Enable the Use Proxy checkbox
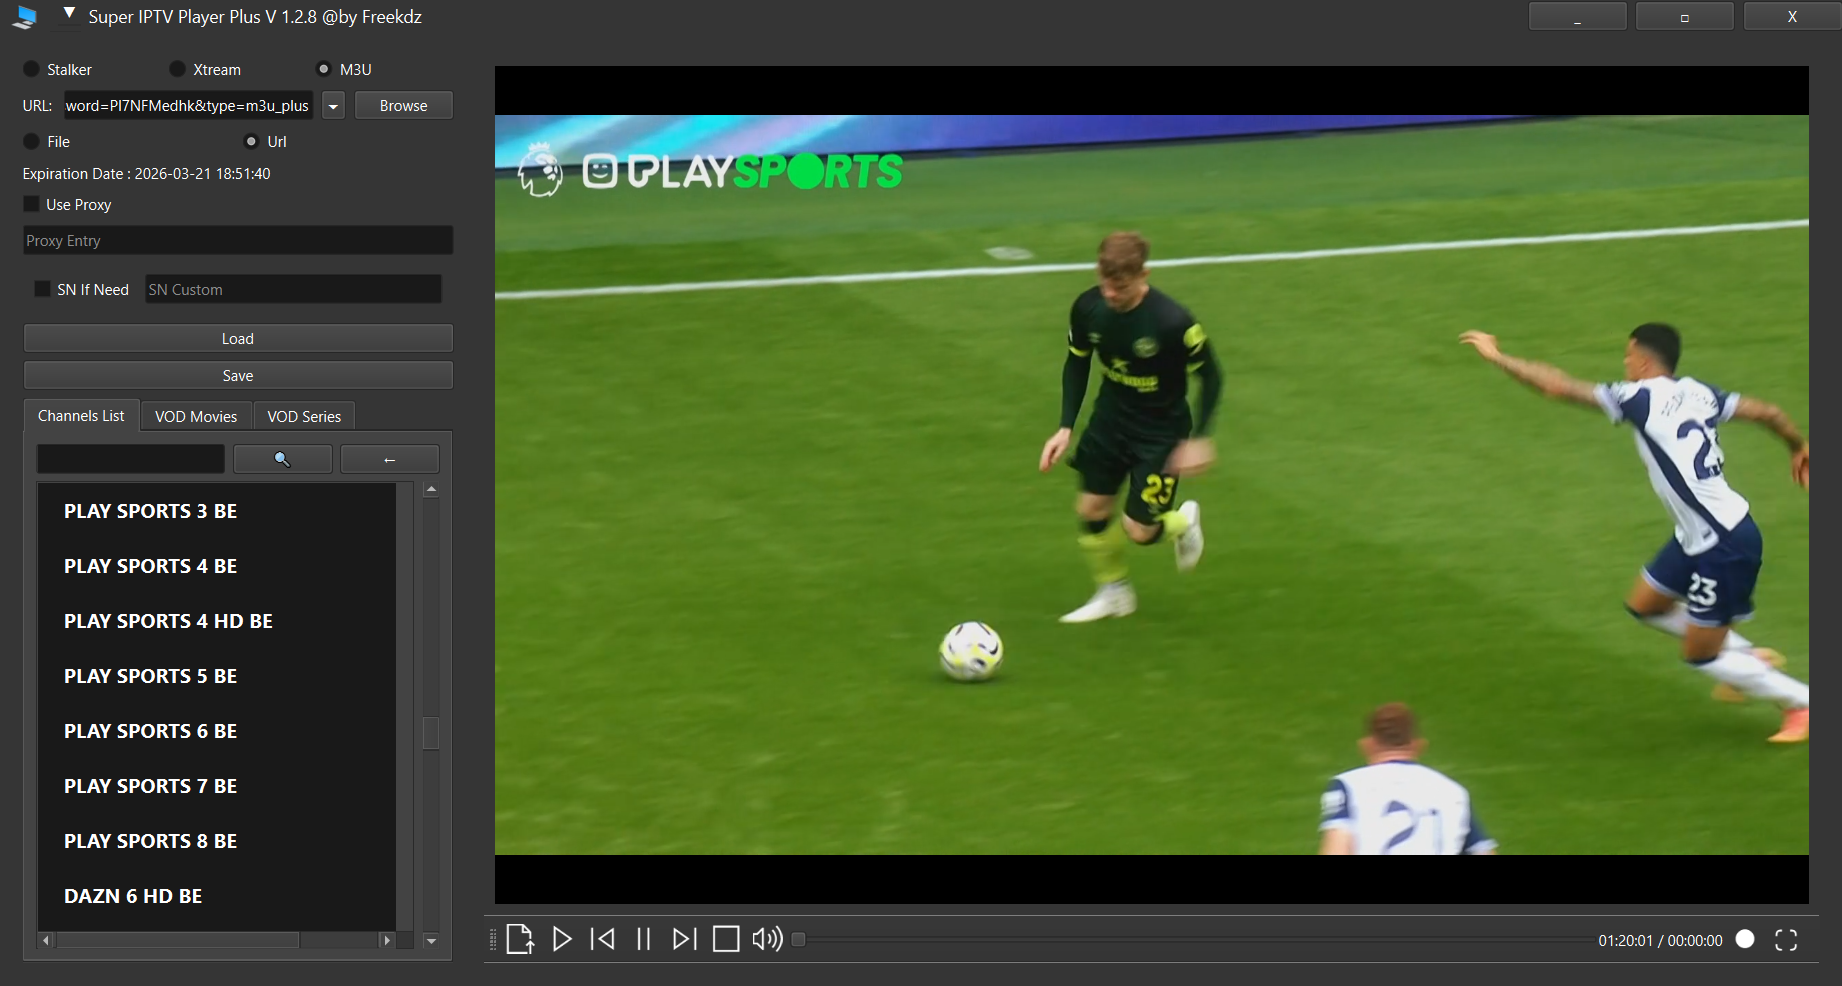This screenshot has width=1842, height=986. click(x=32, y=204)
